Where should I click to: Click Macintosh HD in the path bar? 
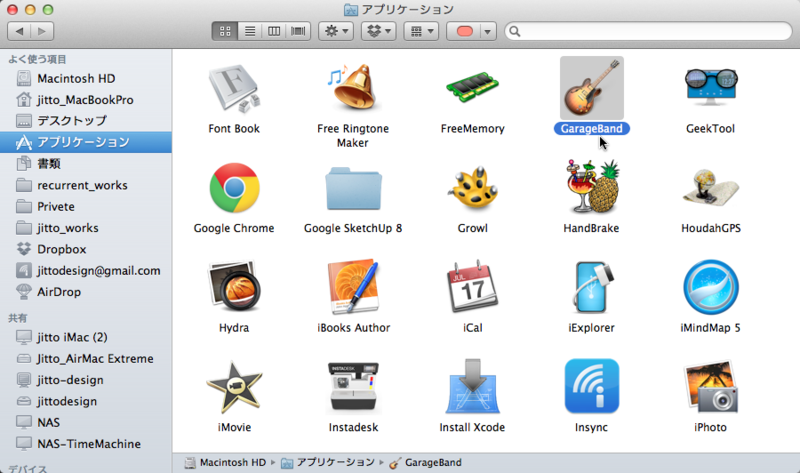225,462
